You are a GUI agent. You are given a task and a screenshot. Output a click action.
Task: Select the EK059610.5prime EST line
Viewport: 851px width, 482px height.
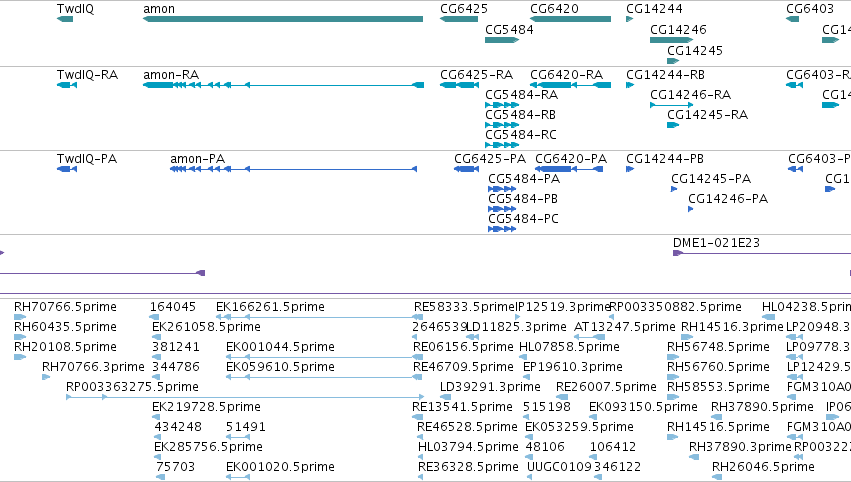[323, 377]
